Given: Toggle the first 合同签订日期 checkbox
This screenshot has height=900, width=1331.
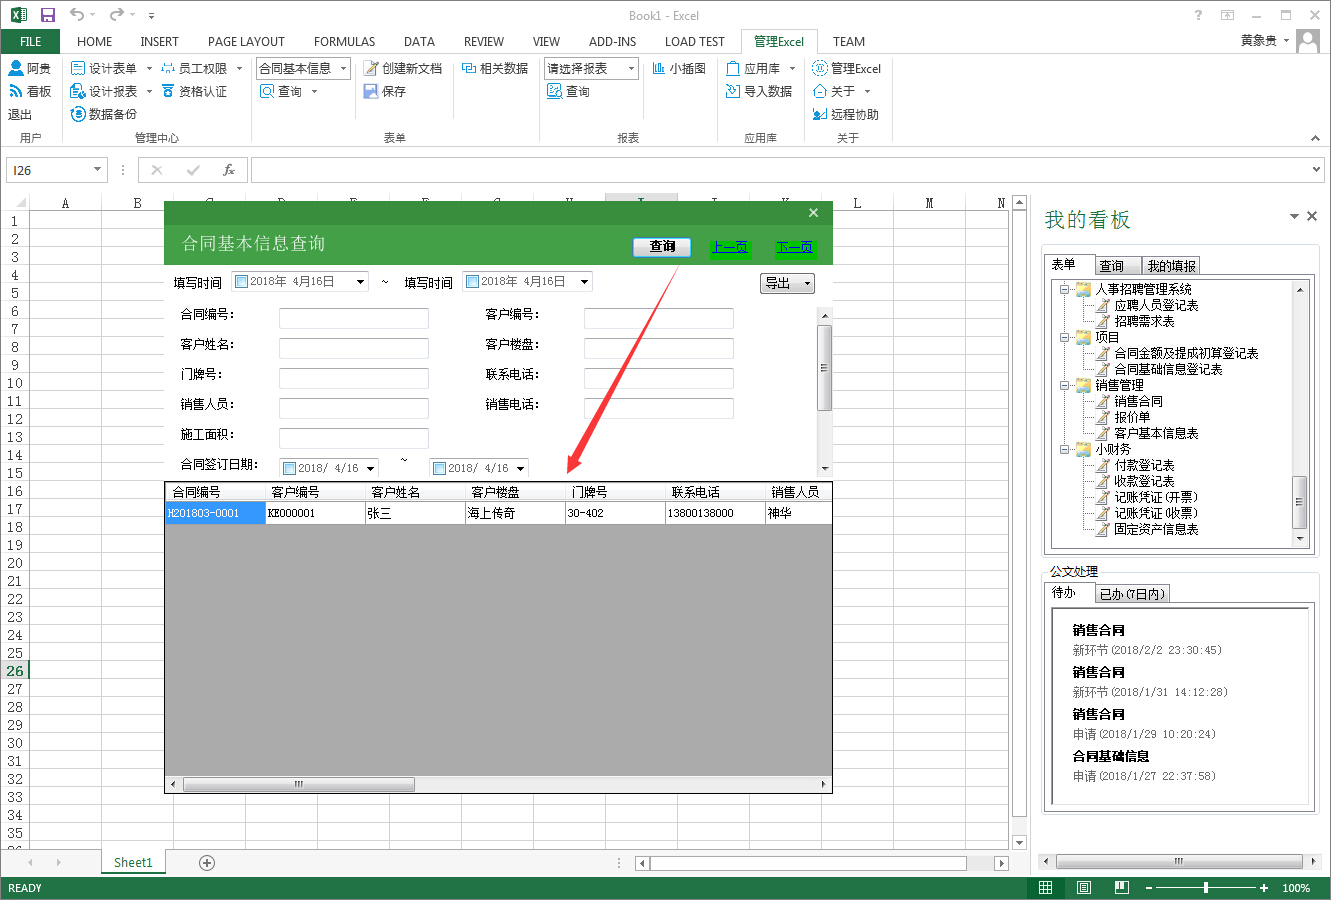Looking at the screenshot, I should coord(289,468).
